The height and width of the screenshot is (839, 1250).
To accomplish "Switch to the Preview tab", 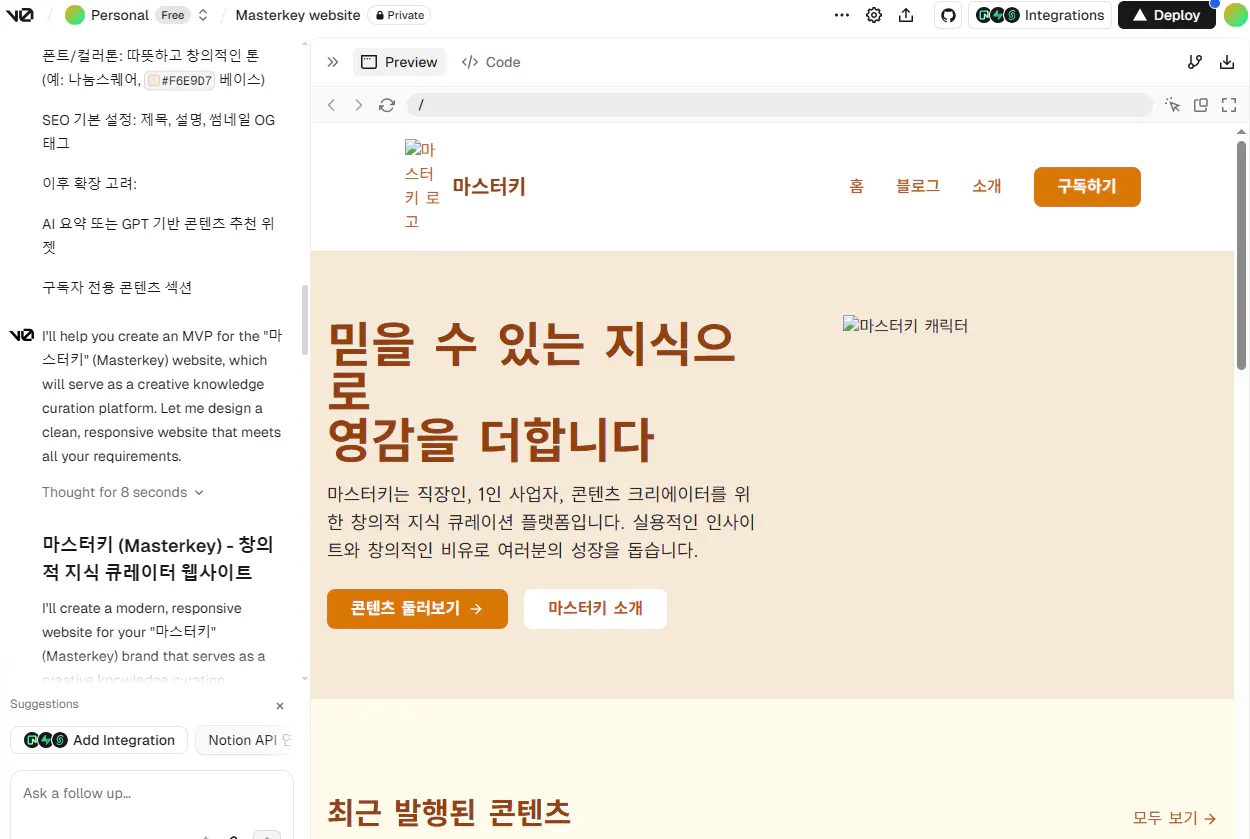I will pyautogui.click(x=399, y=62).
